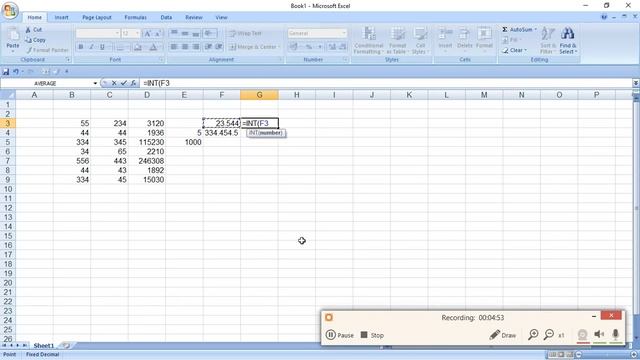Viewport: 640px width, 360px height.
Task: Toggle Wrap Text
Action: click(x=245, y=33)
